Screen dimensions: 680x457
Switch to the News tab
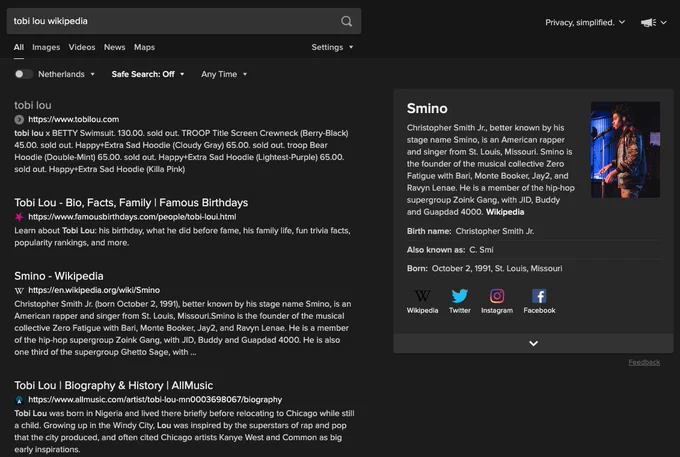point(114,47)
